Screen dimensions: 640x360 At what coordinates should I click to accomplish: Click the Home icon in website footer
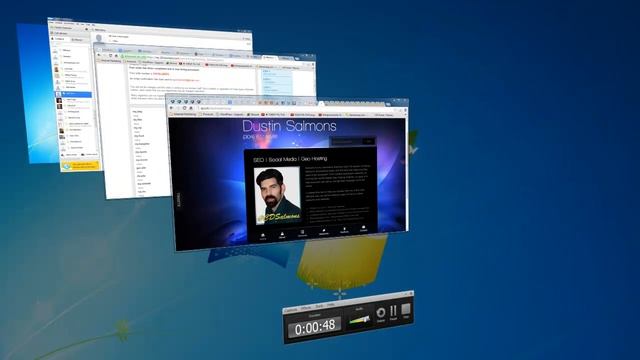click(x=263, y=237)
